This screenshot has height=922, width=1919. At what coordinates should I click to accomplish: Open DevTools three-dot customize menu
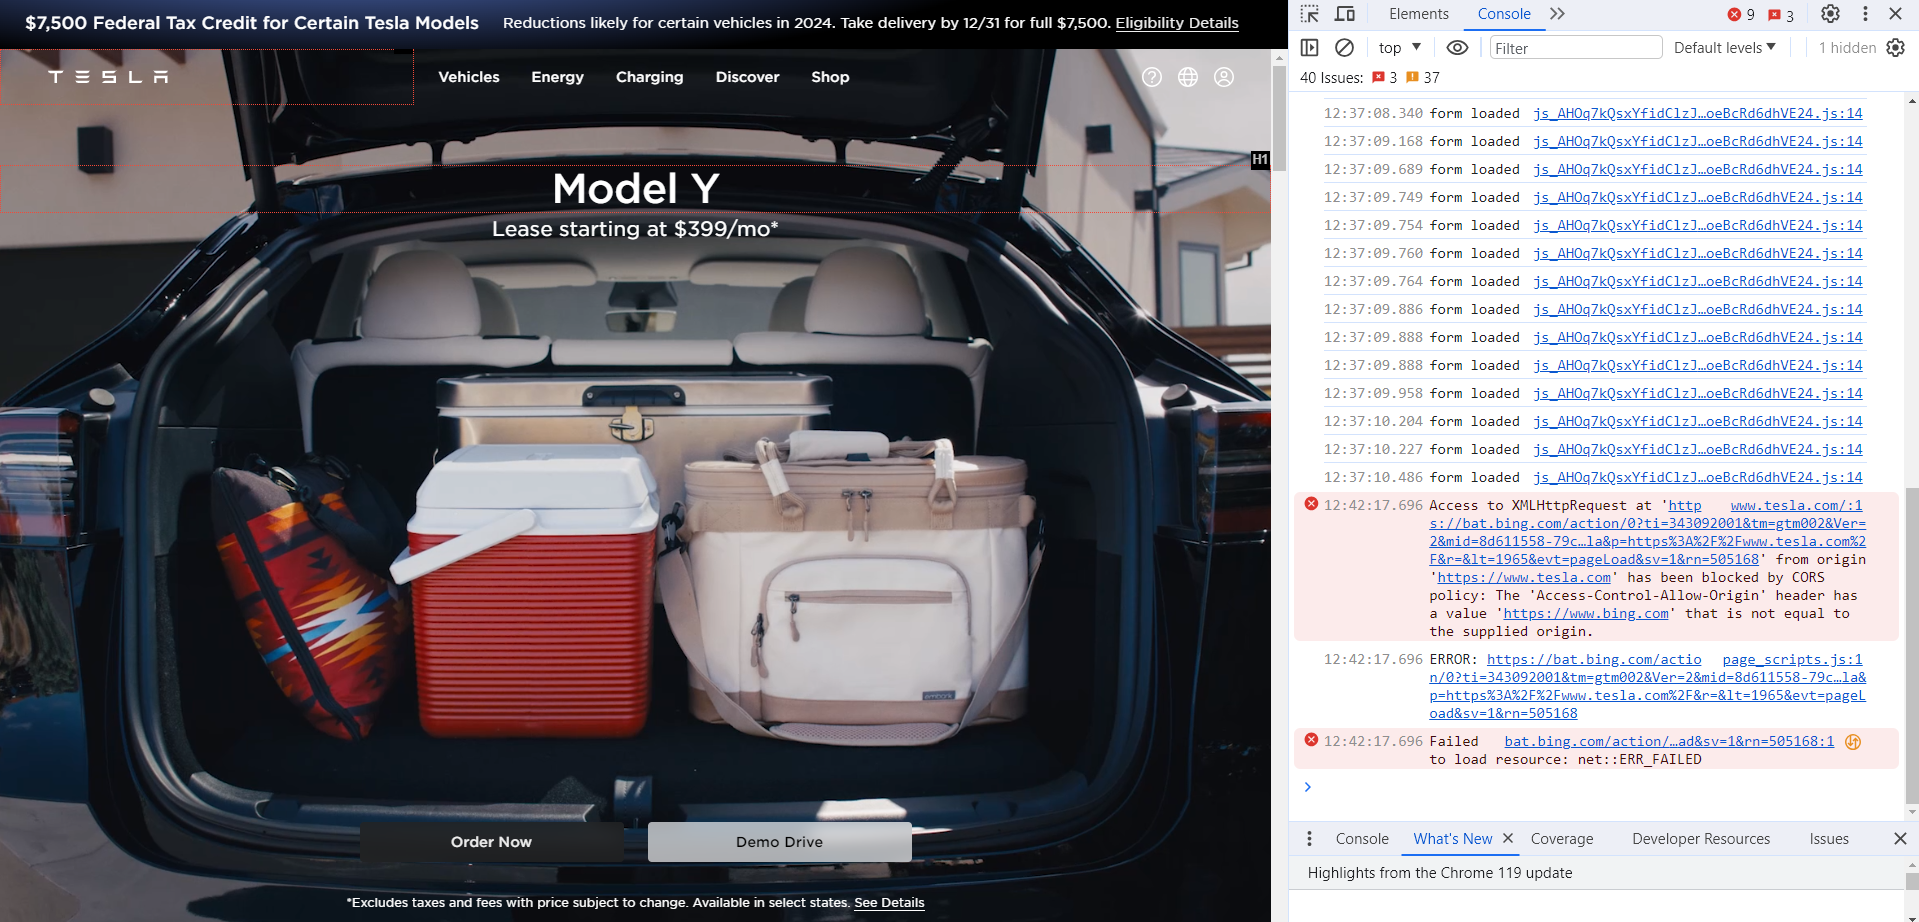(1865, 14)
